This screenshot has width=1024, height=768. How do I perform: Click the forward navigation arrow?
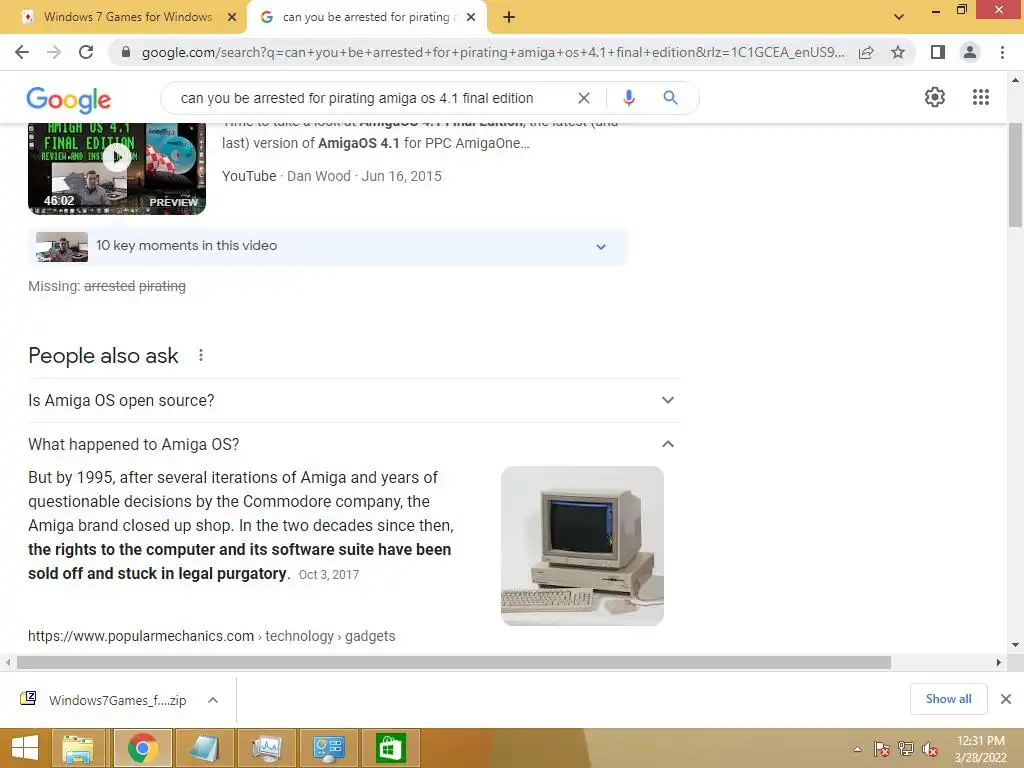[54, 52]
